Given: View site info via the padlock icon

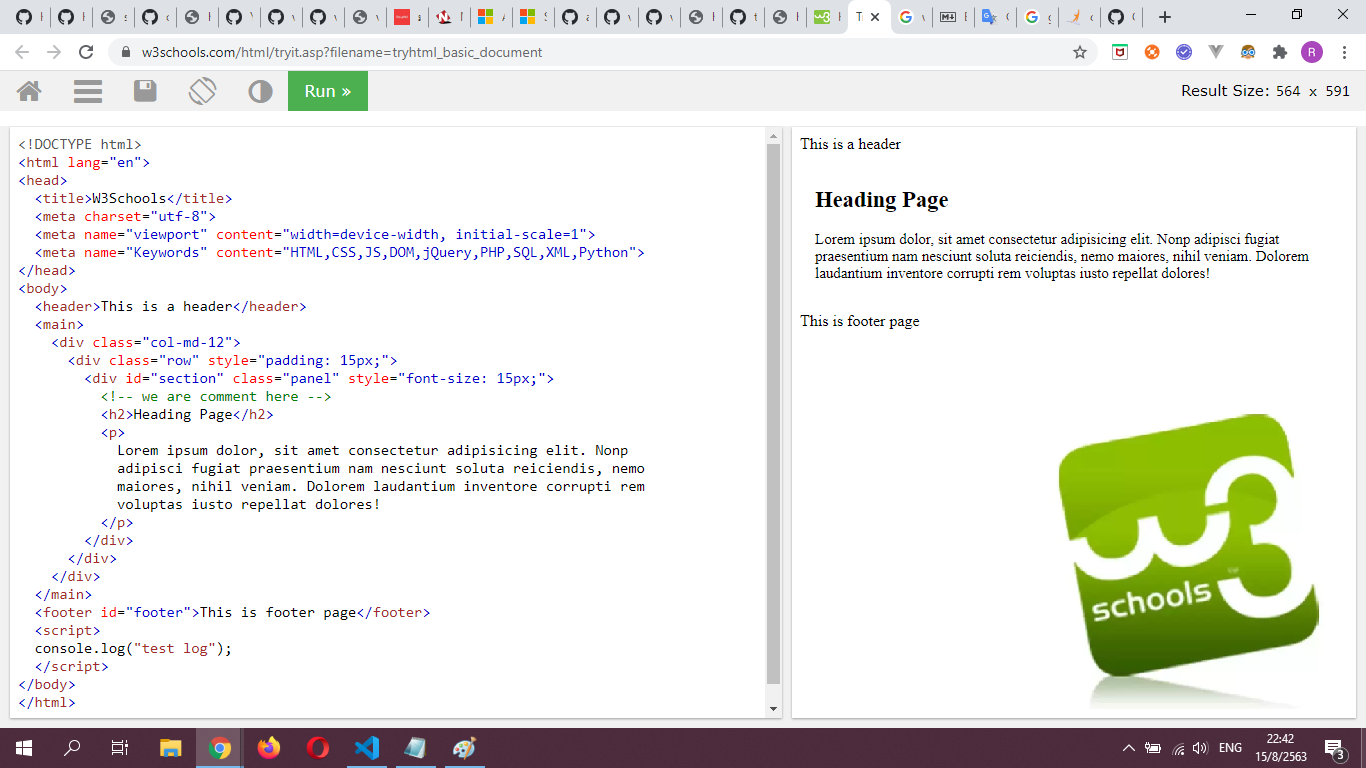Looking at the screenshot, I should (x=125, y=52).
